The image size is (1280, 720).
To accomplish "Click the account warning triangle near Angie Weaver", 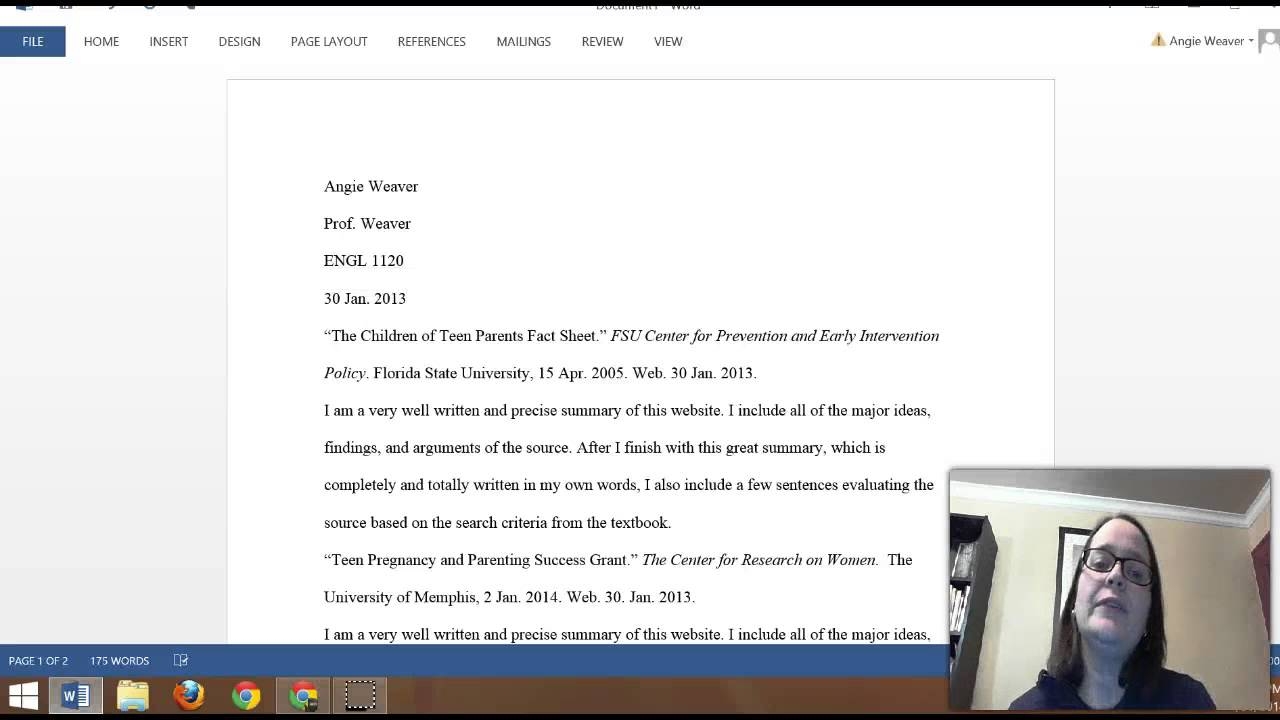I will coord(1158,41).
